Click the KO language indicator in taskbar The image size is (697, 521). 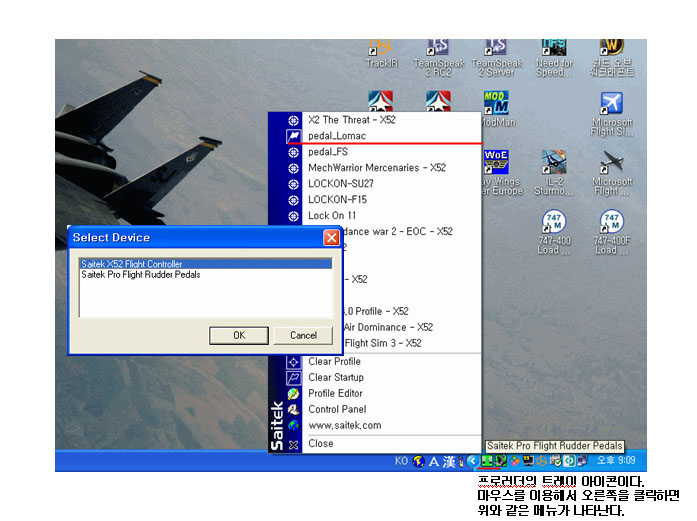401,461
